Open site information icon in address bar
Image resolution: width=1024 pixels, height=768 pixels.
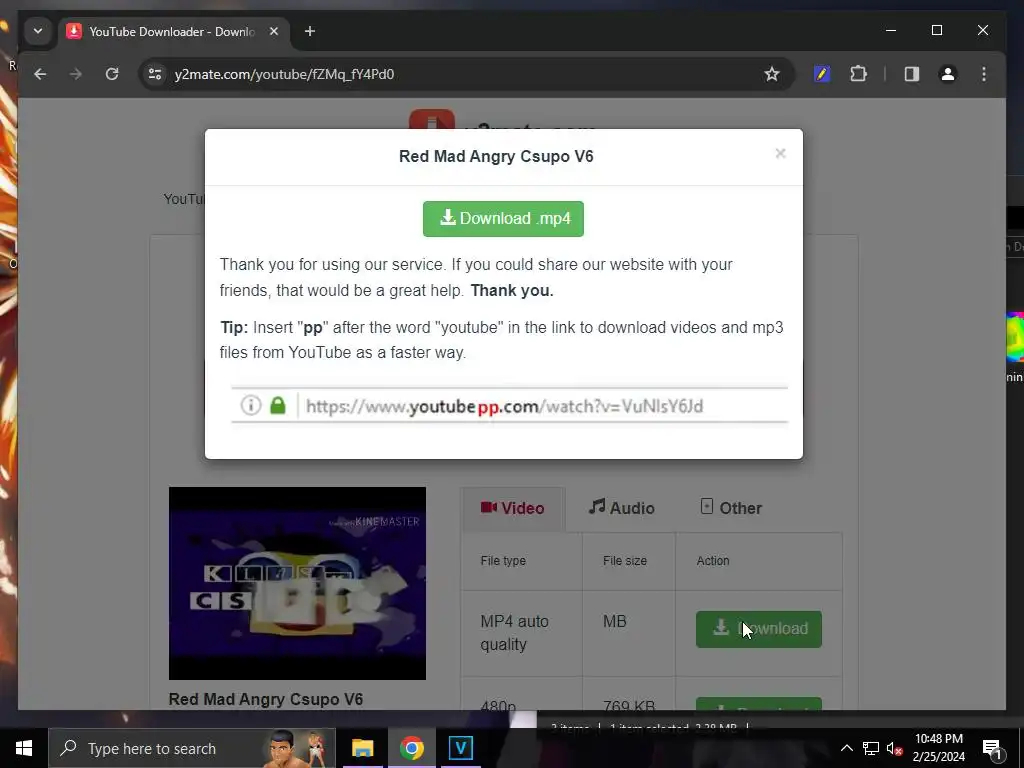pyautogui.click(x=155, y=74)
